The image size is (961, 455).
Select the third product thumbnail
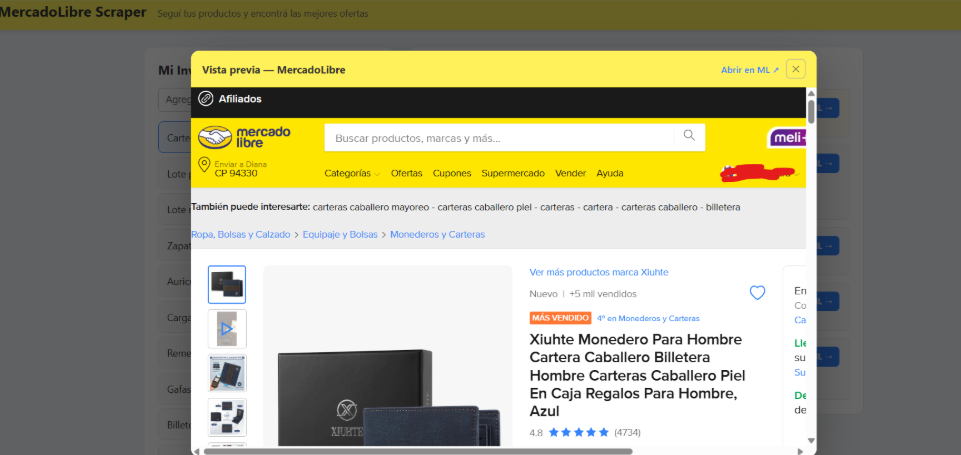pos(227,373)
